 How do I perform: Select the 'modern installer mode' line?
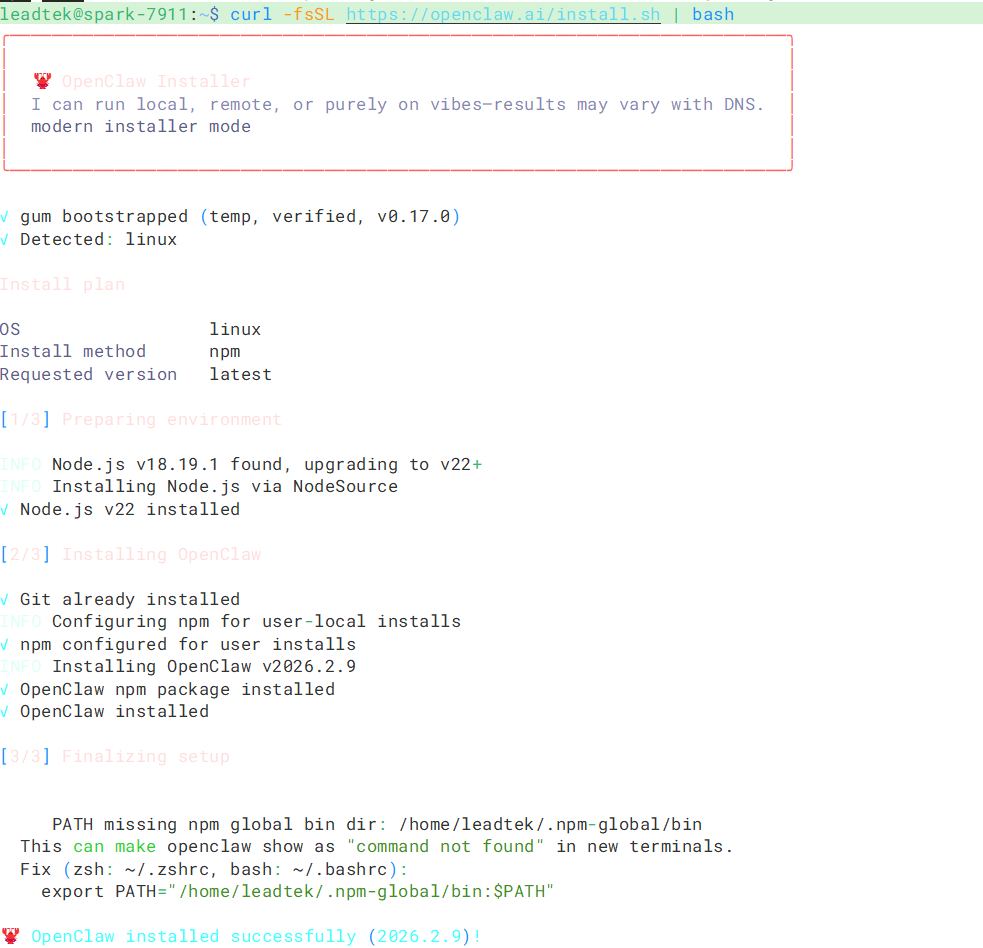tap(141, 127)
